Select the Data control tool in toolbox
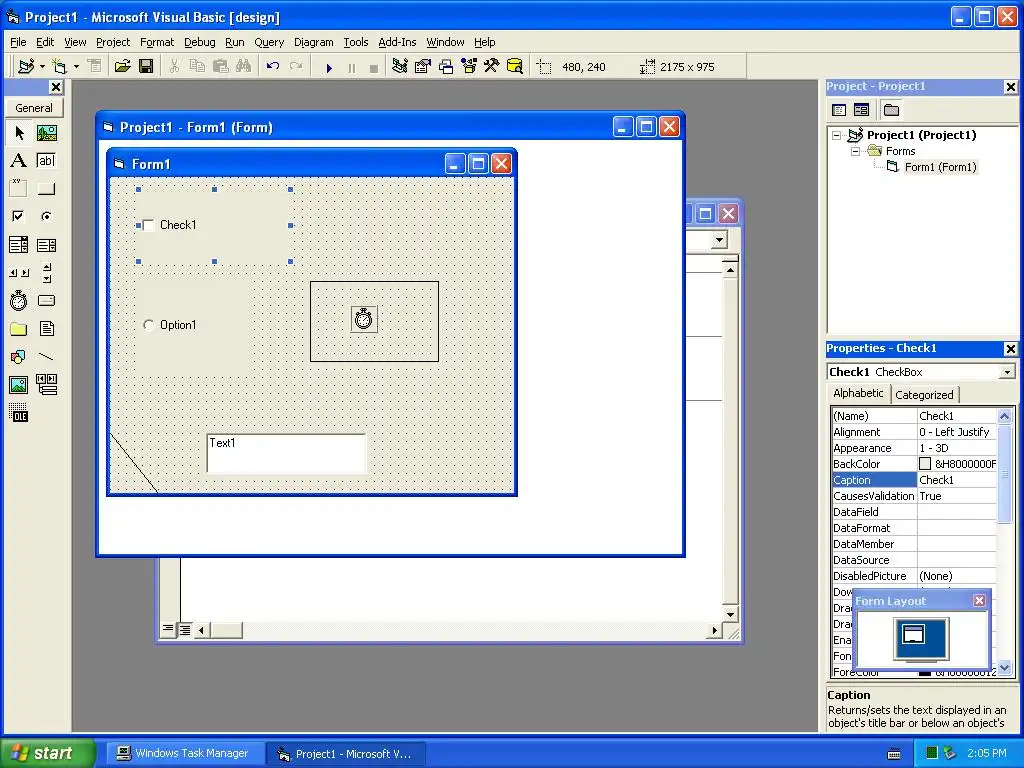The height and width of the screenshot is (768, 1024). pos(46,385)
